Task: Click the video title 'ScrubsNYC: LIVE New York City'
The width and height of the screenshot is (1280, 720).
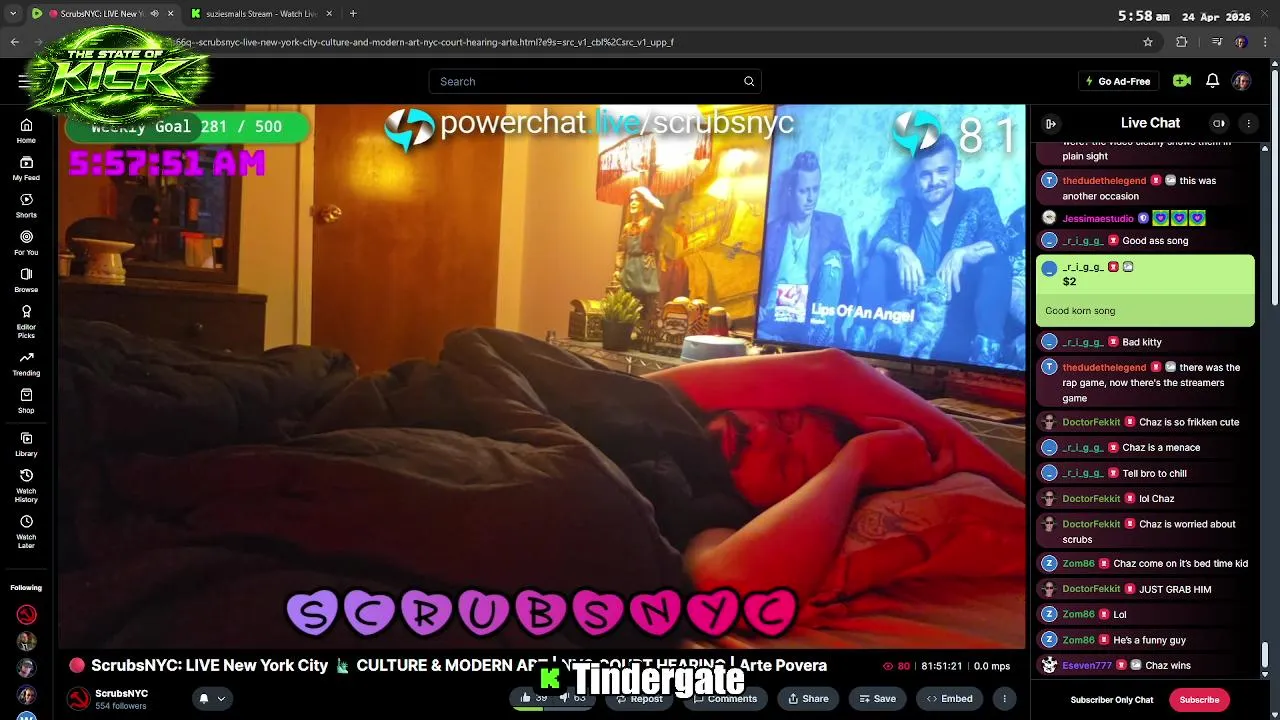Action: click(x=209, y=665)
